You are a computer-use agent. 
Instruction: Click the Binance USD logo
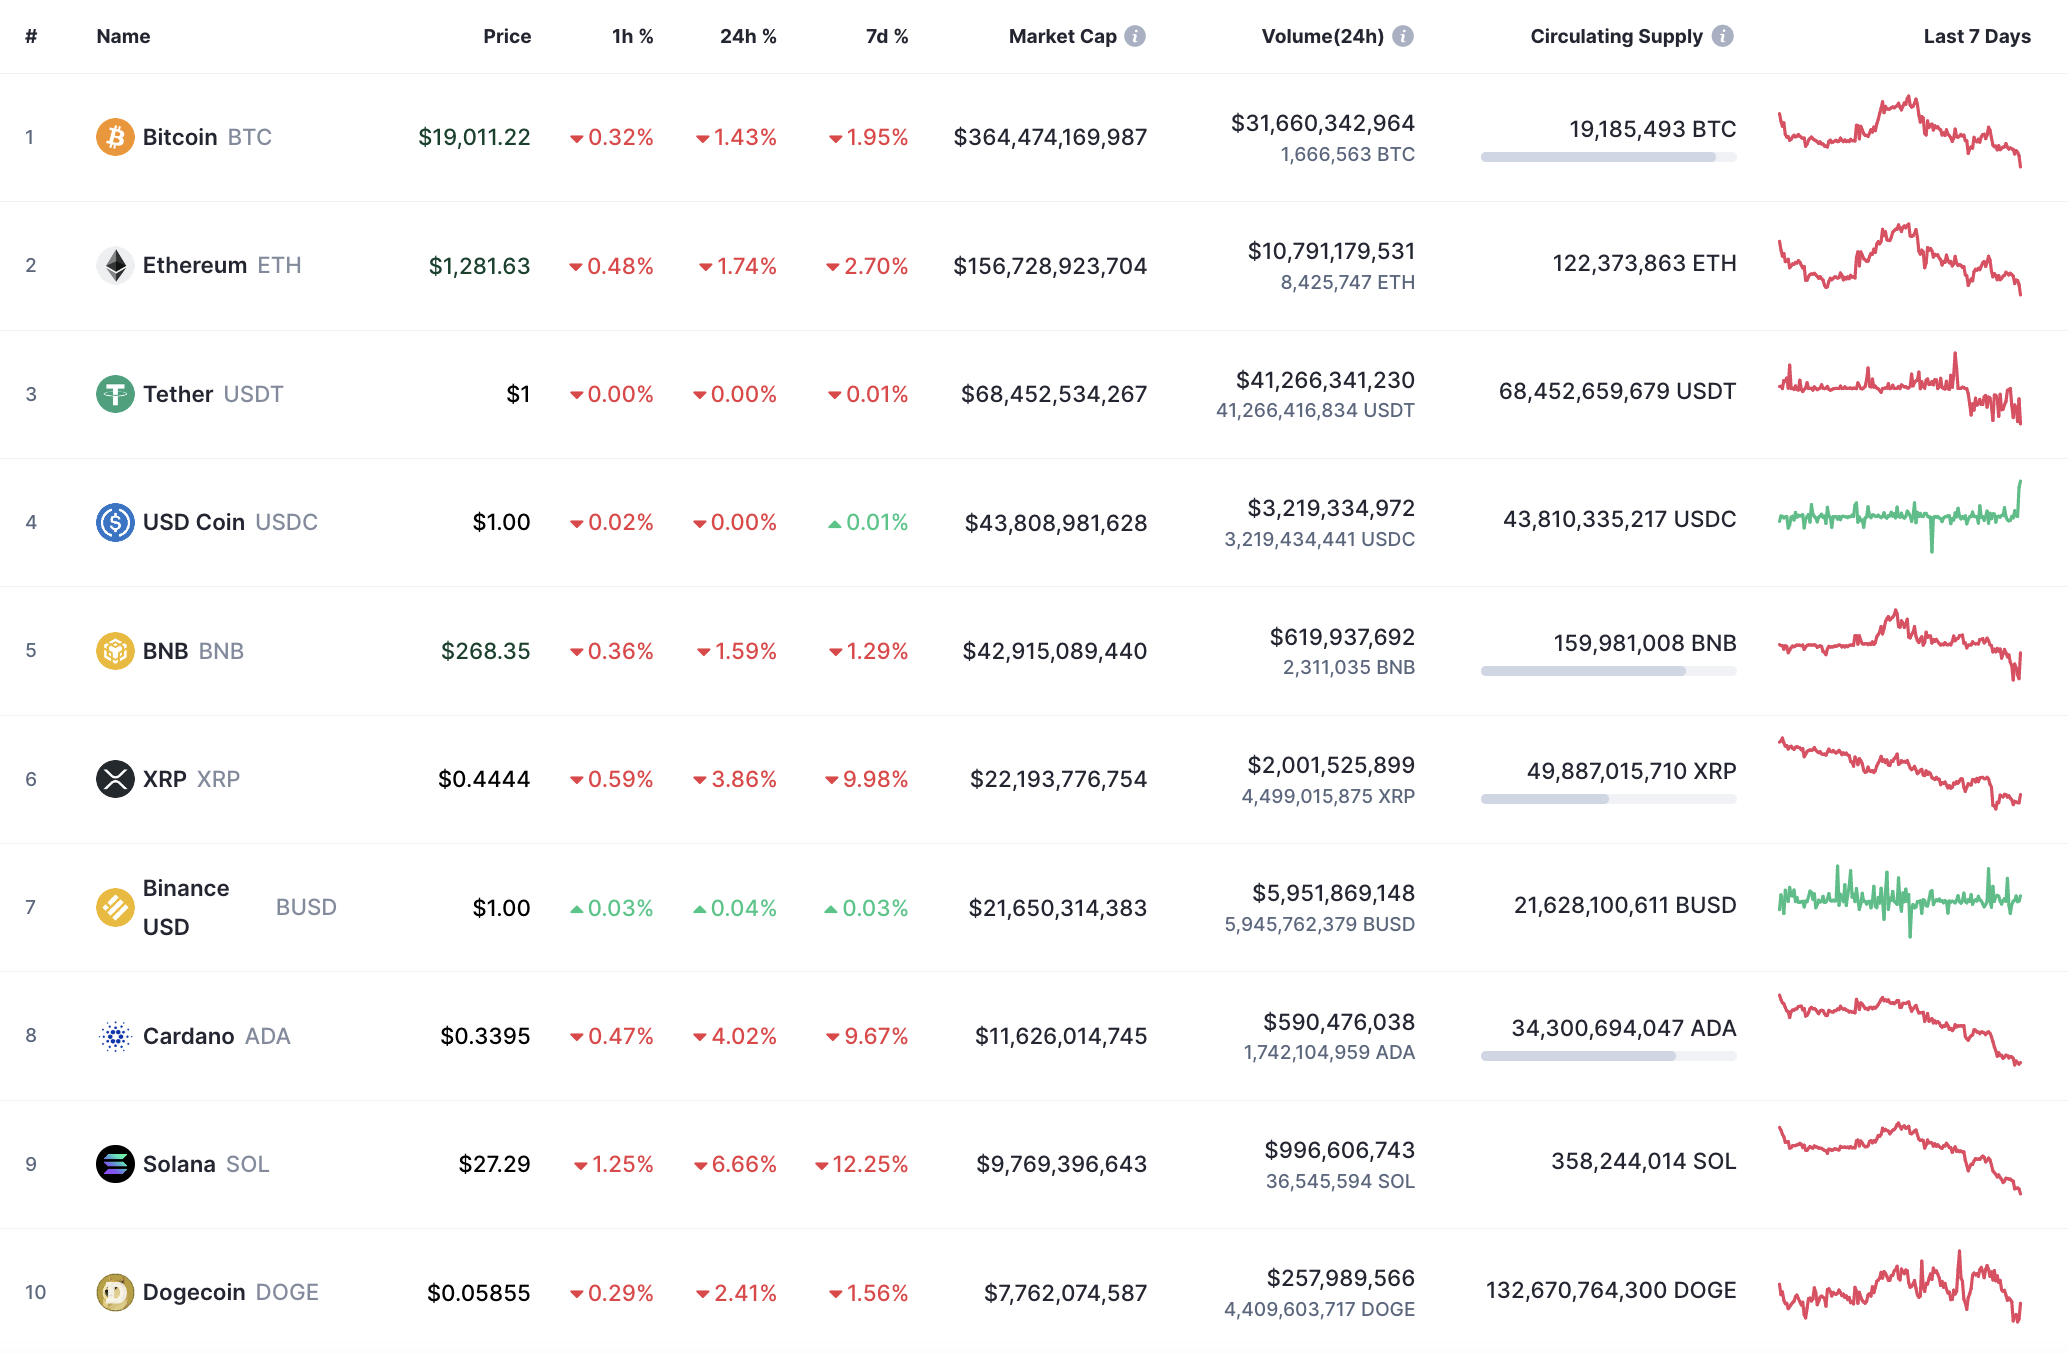click(115, 907)
